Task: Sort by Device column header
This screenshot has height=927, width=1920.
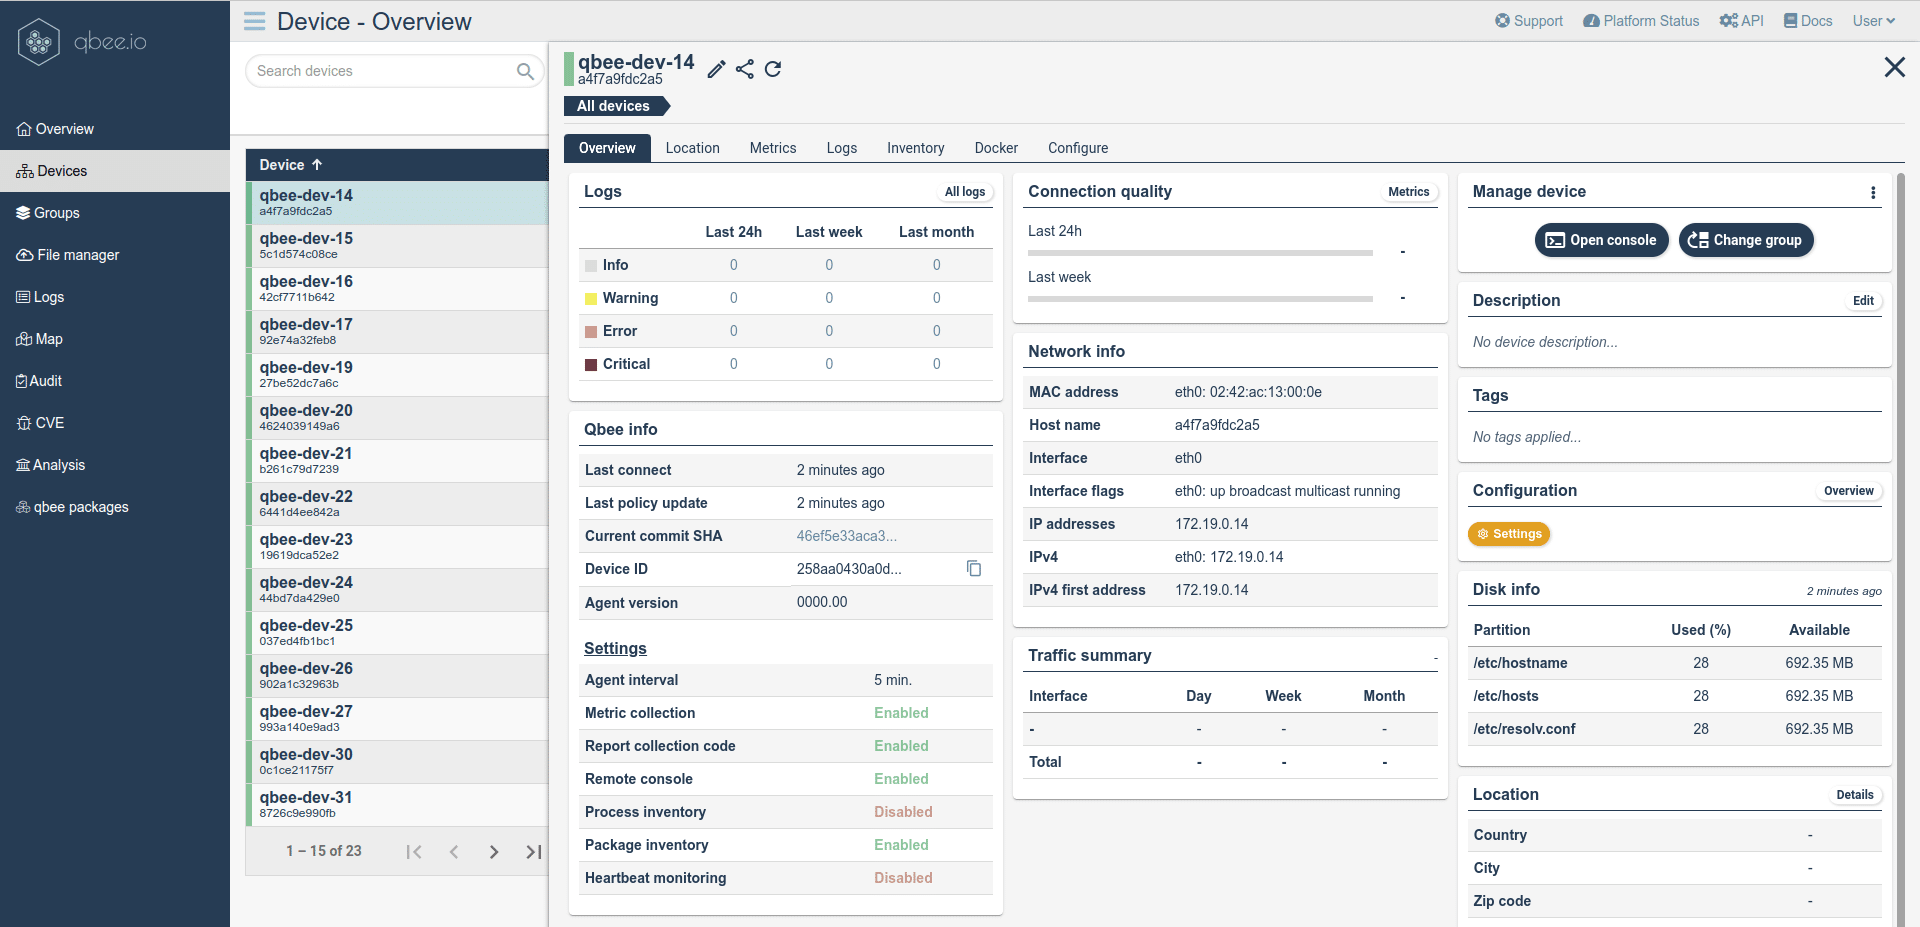Action: [291, 165]
